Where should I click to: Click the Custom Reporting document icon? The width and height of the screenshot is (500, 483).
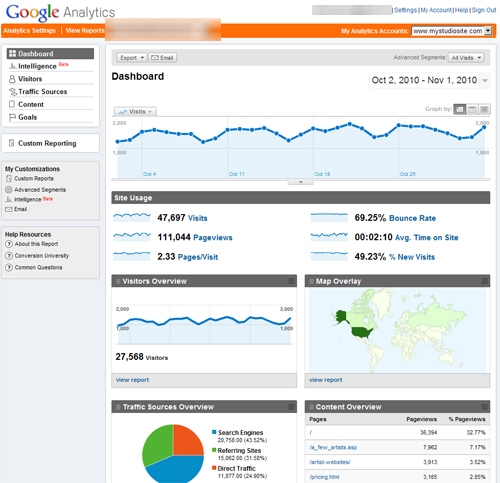(11, 143)
